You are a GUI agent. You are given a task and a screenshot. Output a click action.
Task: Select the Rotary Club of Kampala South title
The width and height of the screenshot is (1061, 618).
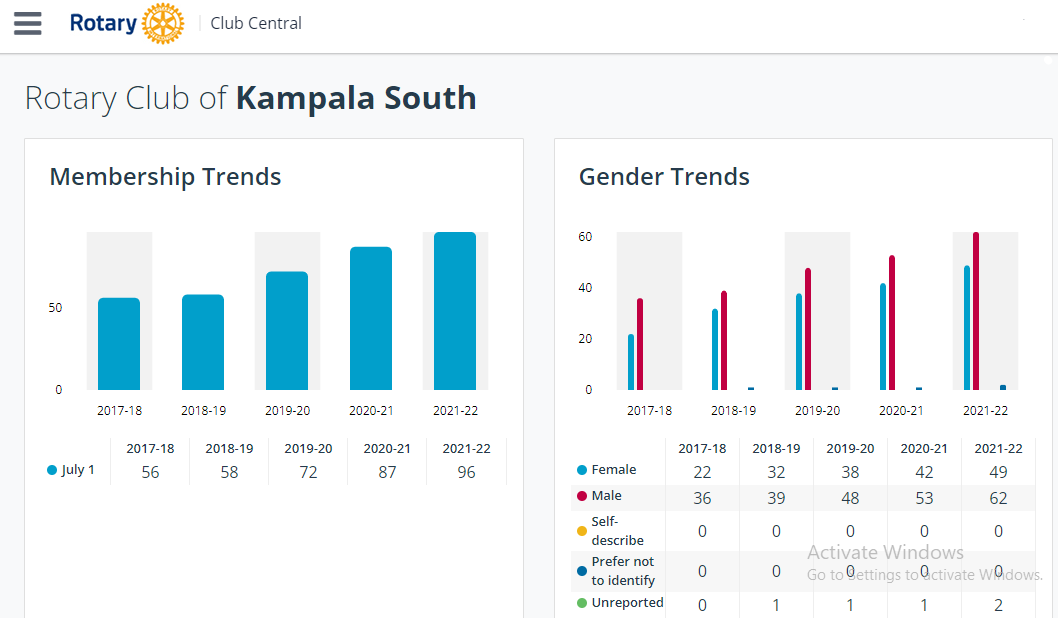click(x=250, y=98)
